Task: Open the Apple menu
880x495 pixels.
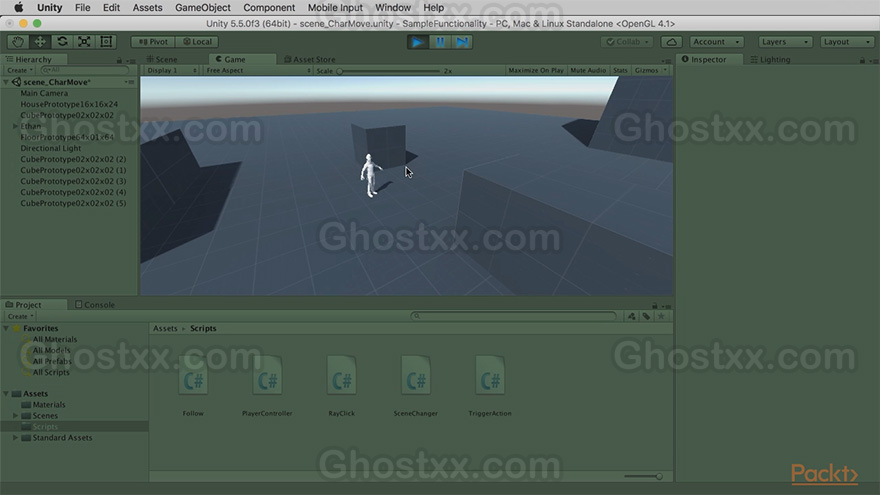Action: pyautogui.click(x=19, y=7)
